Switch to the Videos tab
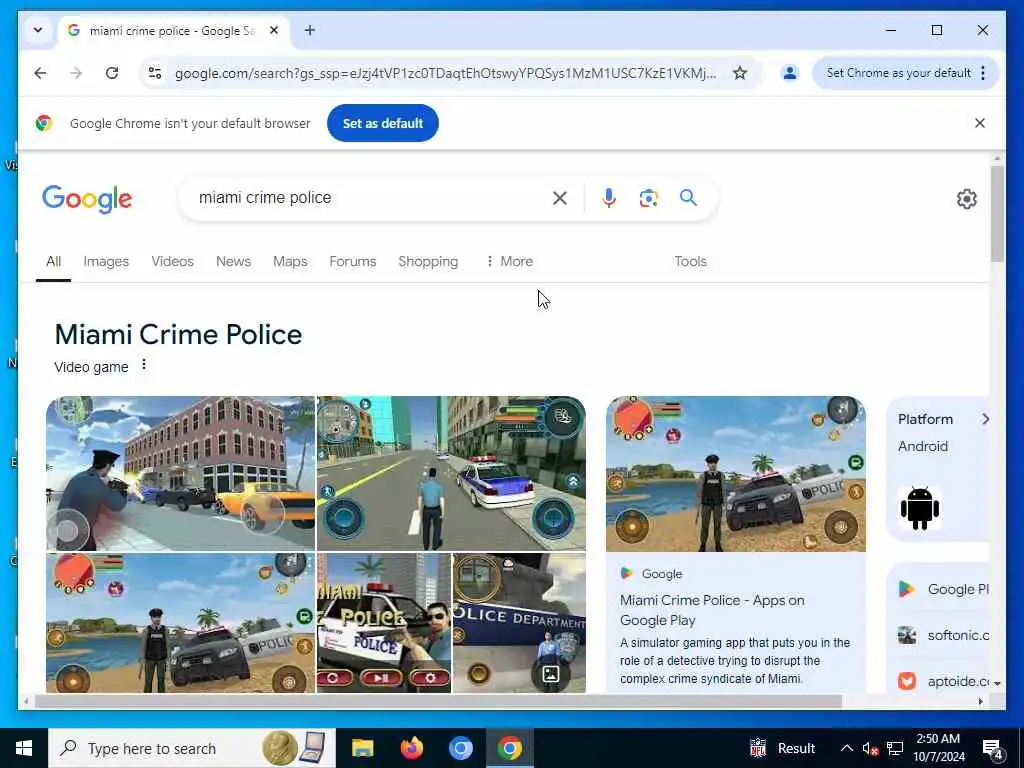Viewport: 1024px width, 768px height. point(172,261)
